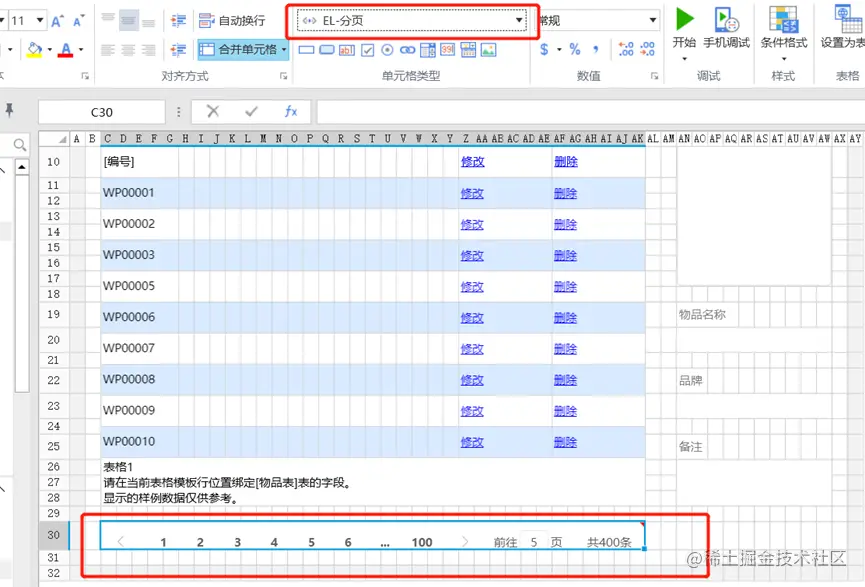865x587 pixels.
Task: Click the indent icon beside 合并单元格
Action: click(178, 50)
